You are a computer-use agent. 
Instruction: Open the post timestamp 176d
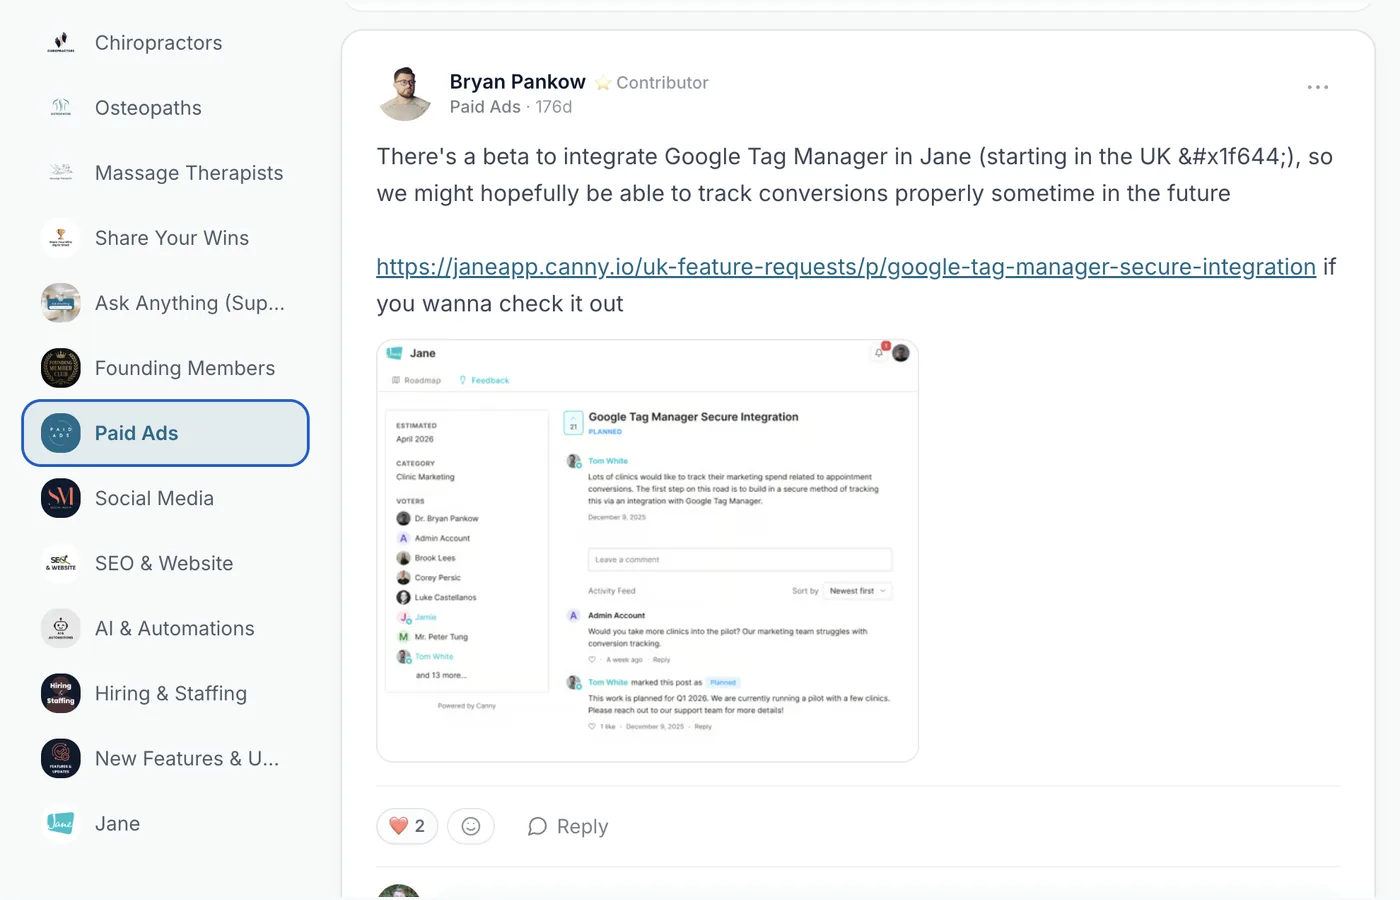[554, 107]
